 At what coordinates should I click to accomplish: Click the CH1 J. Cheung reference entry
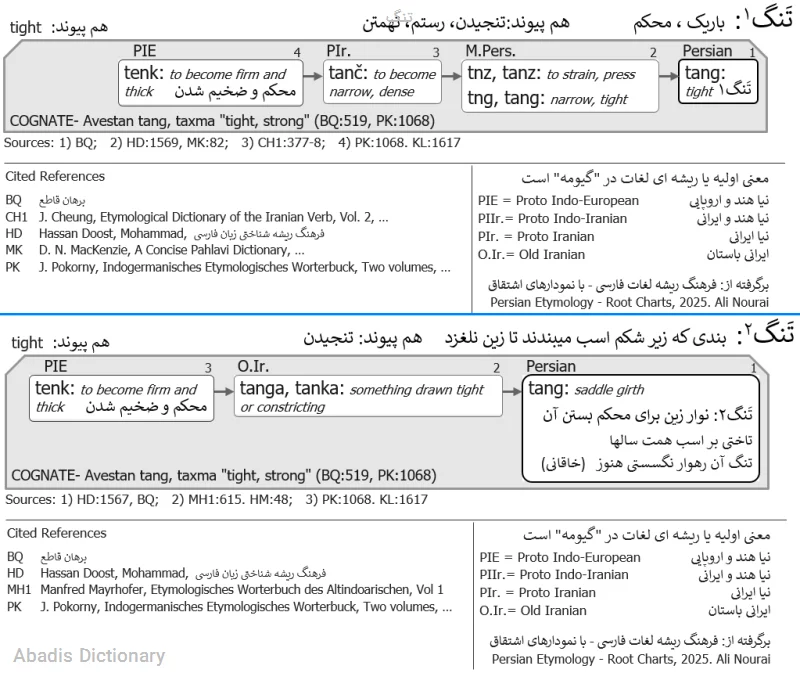[x=197, y=217]
